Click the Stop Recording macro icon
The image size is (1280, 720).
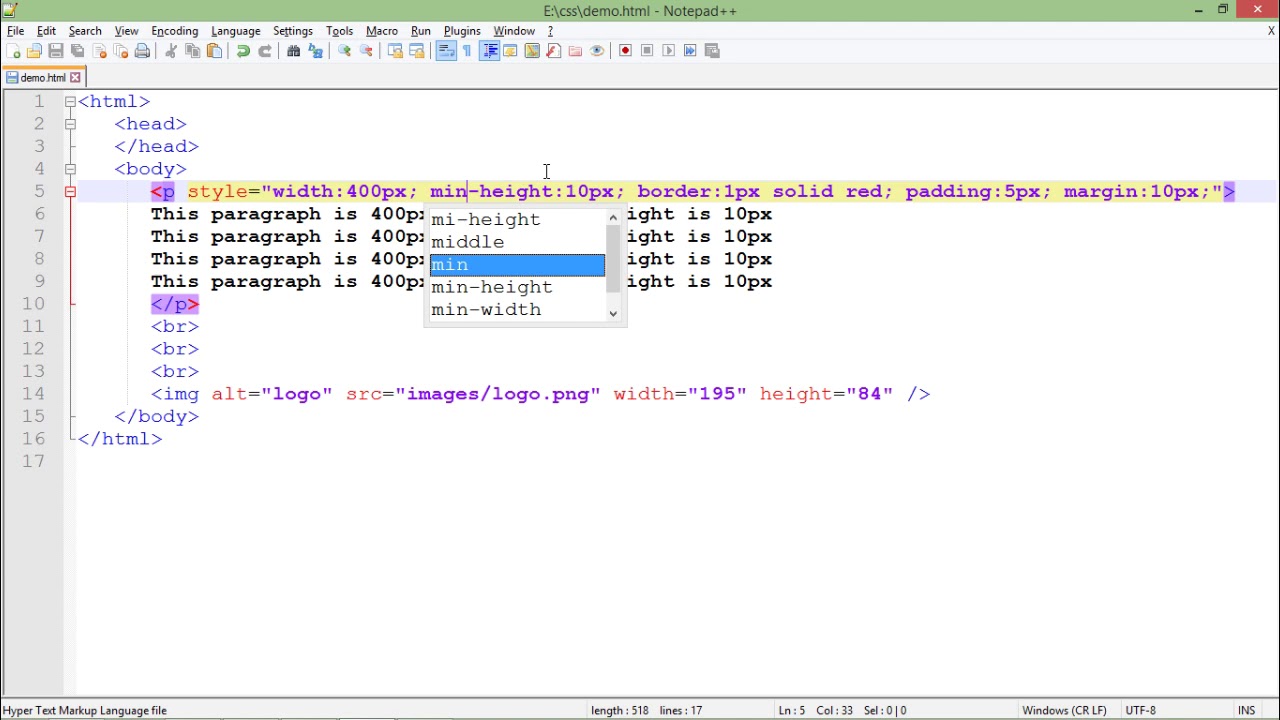click(x=647, y=51)
